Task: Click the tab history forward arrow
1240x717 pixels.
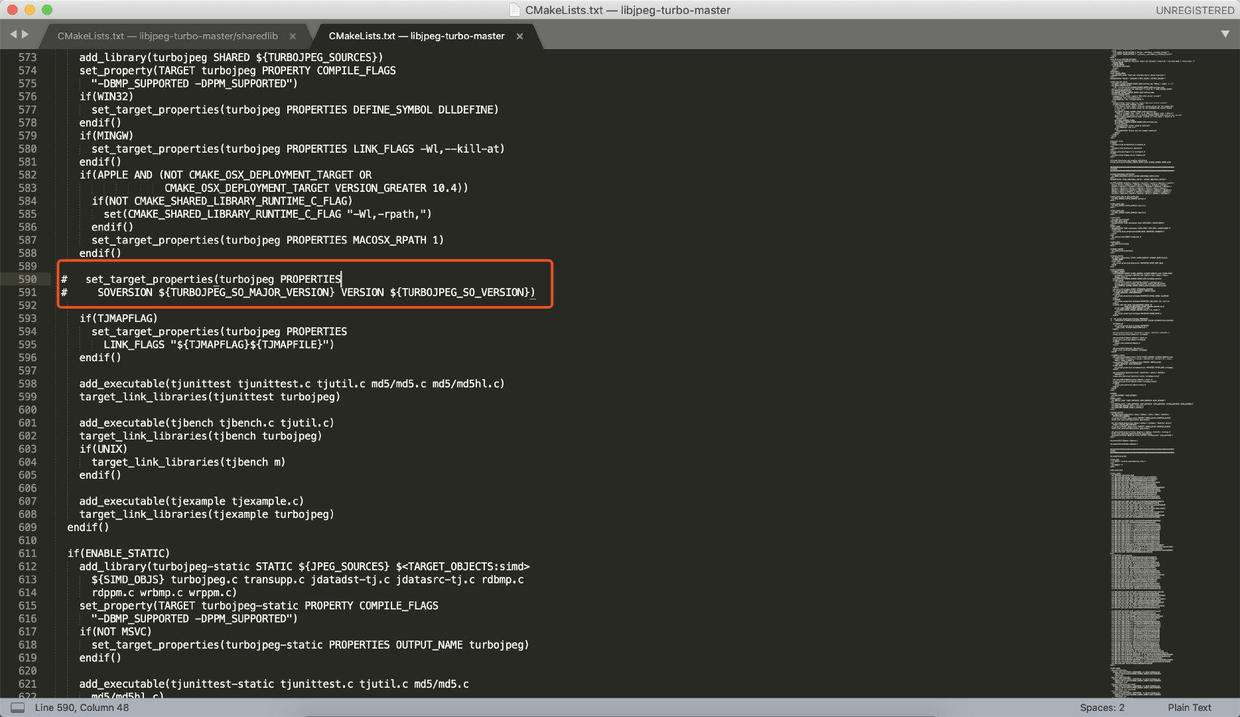Action: pyautogui.click(x=27, y=35)
